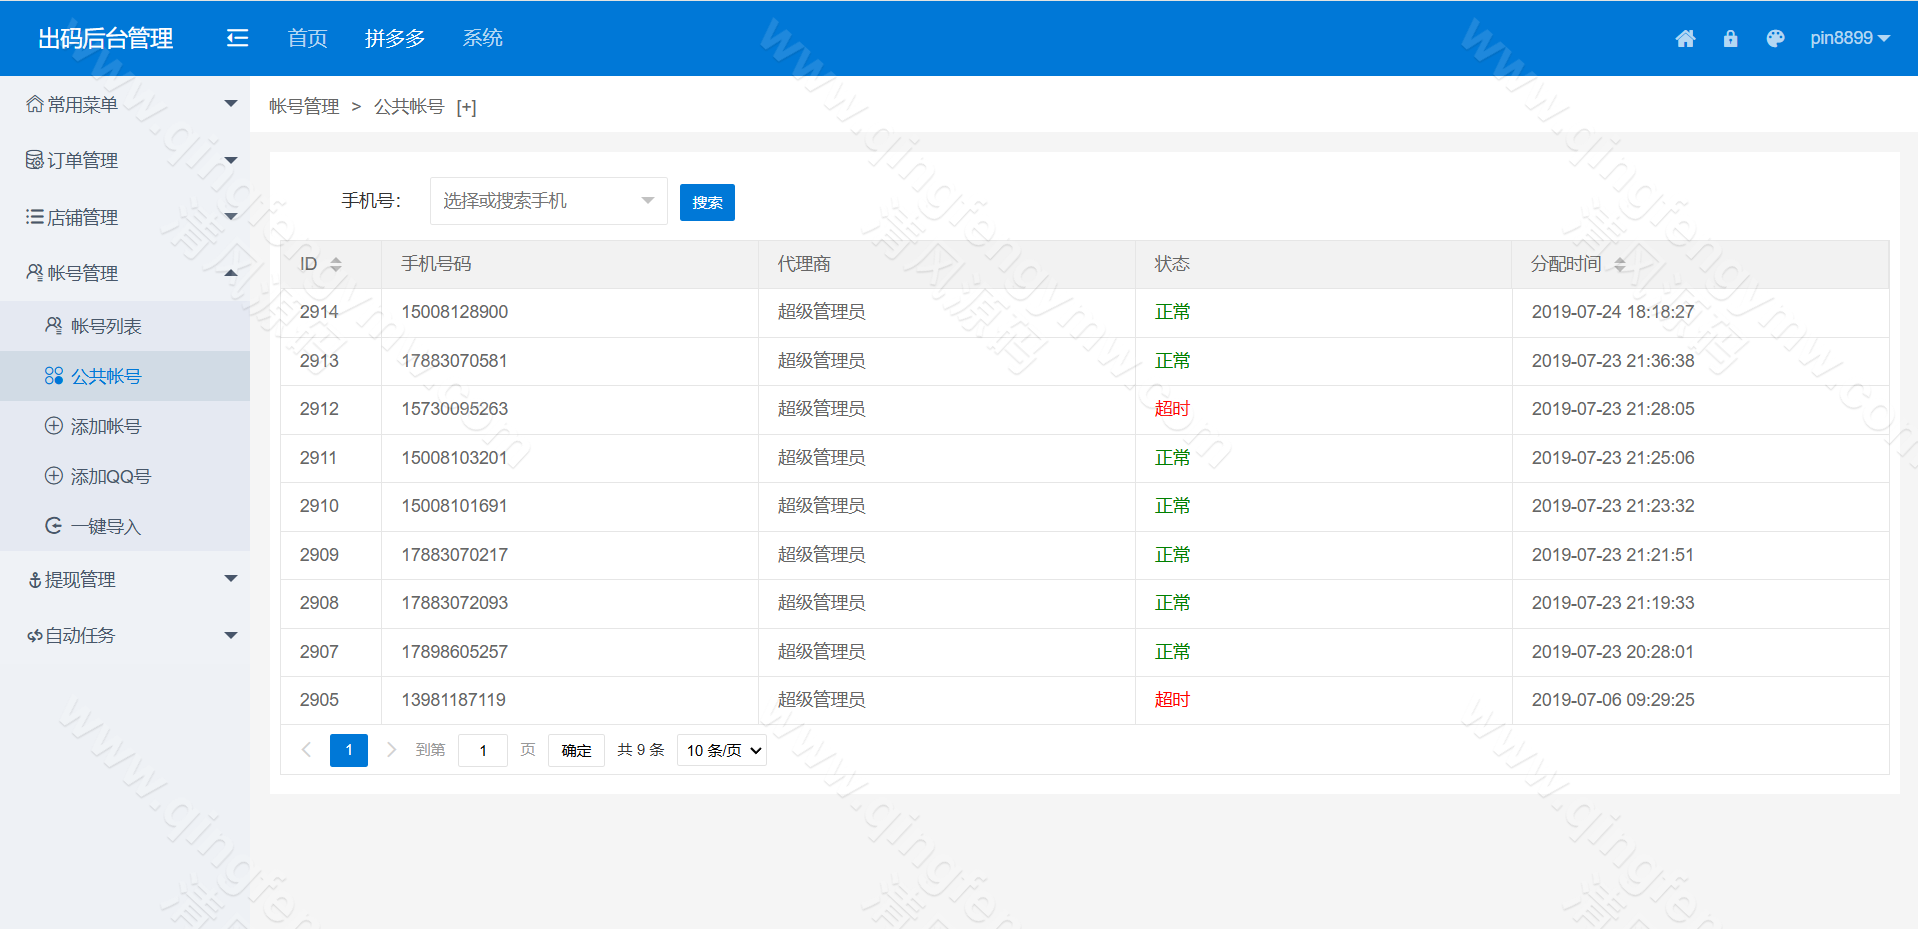Click the plus icon beside 添加帐号

[54, 425]
